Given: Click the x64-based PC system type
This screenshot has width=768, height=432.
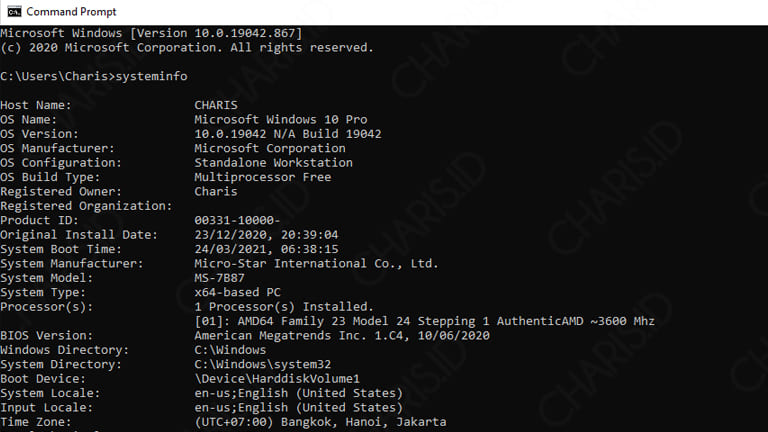Looking at the screenshot, I should pyautogui.click(x=238, y=292).
